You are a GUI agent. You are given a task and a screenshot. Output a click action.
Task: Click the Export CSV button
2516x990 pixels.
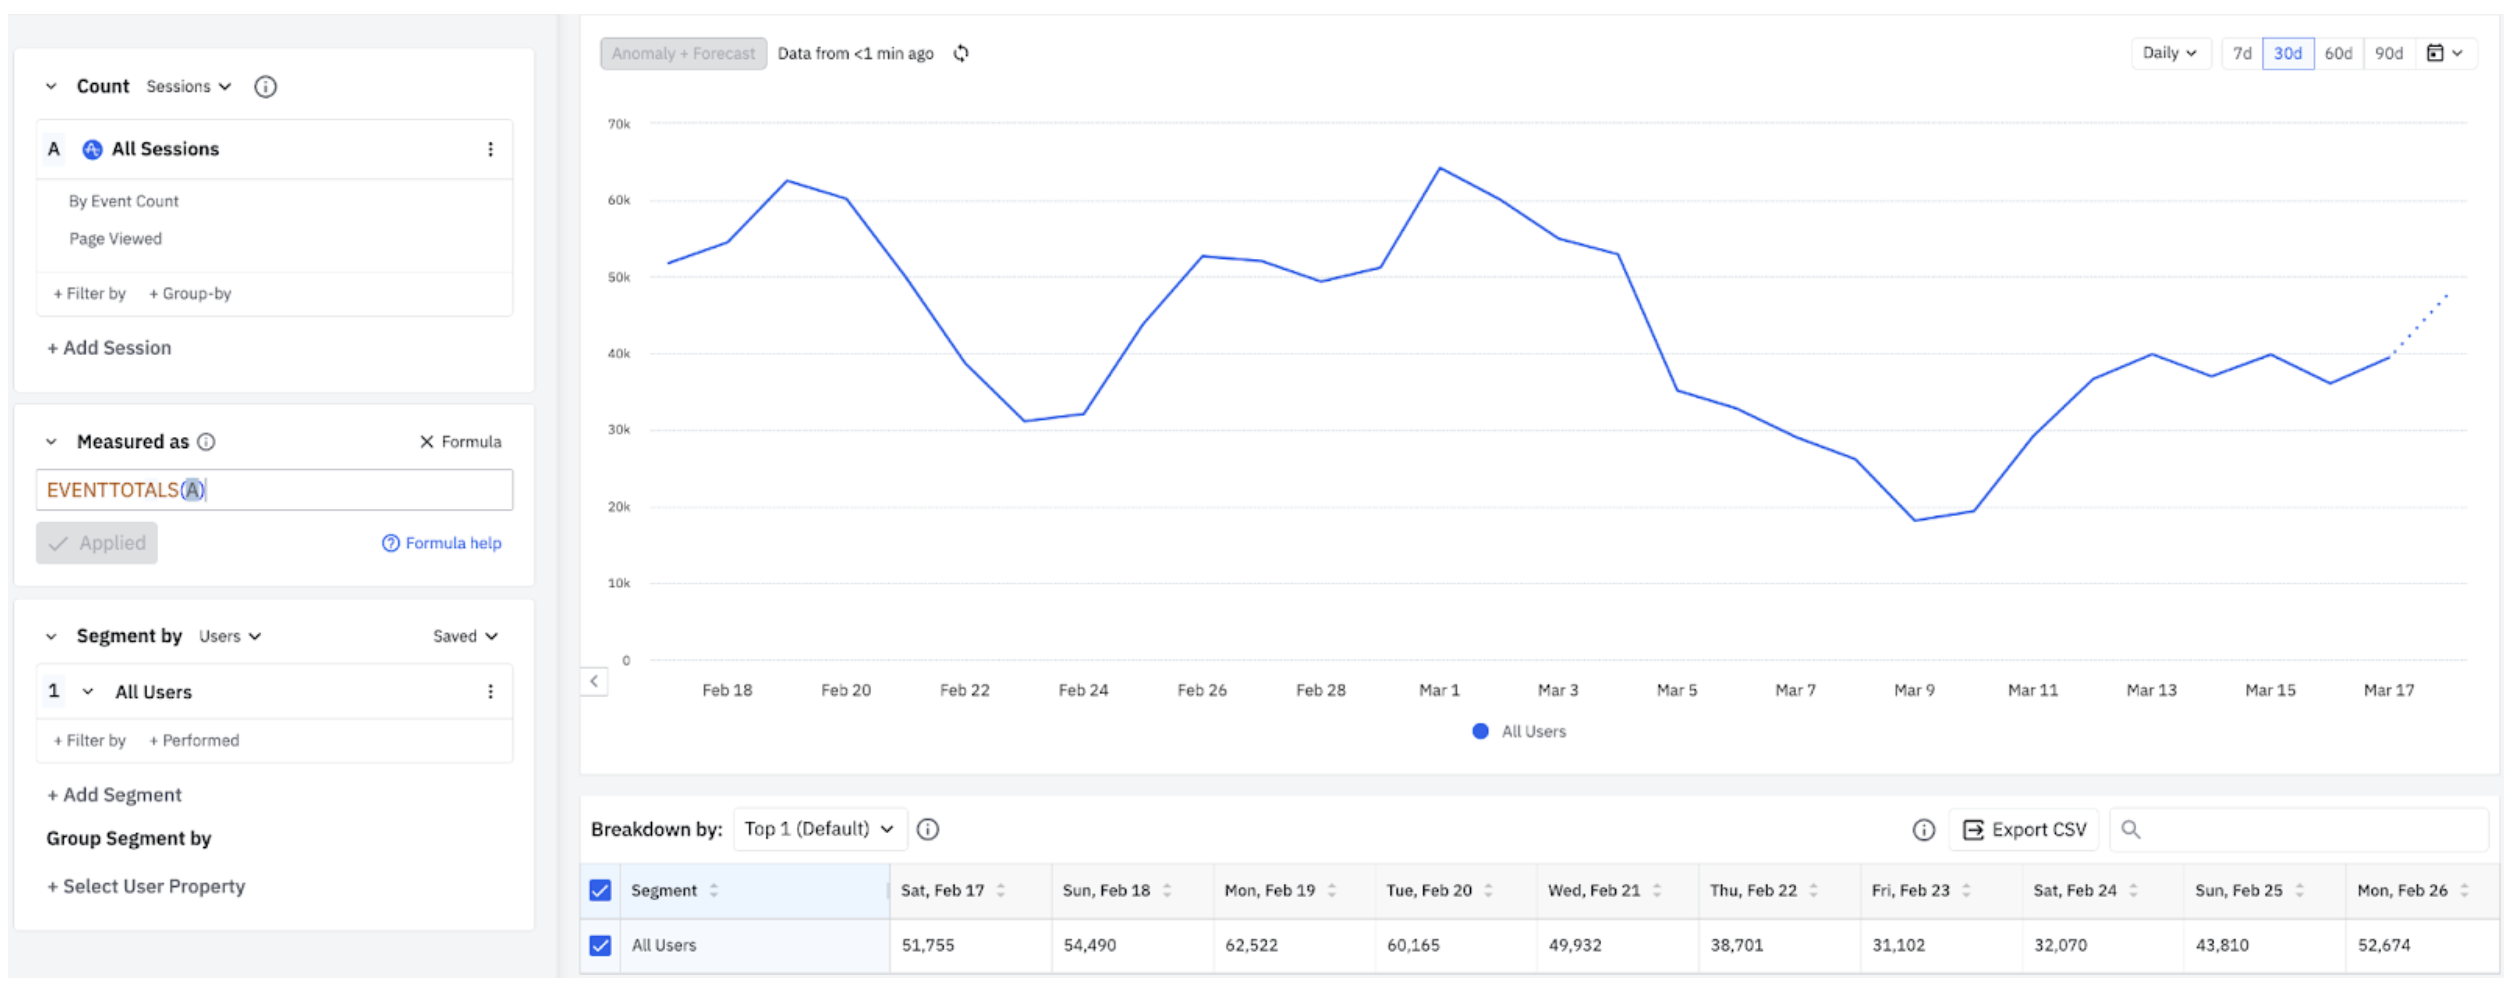(x=2024, y=829)
